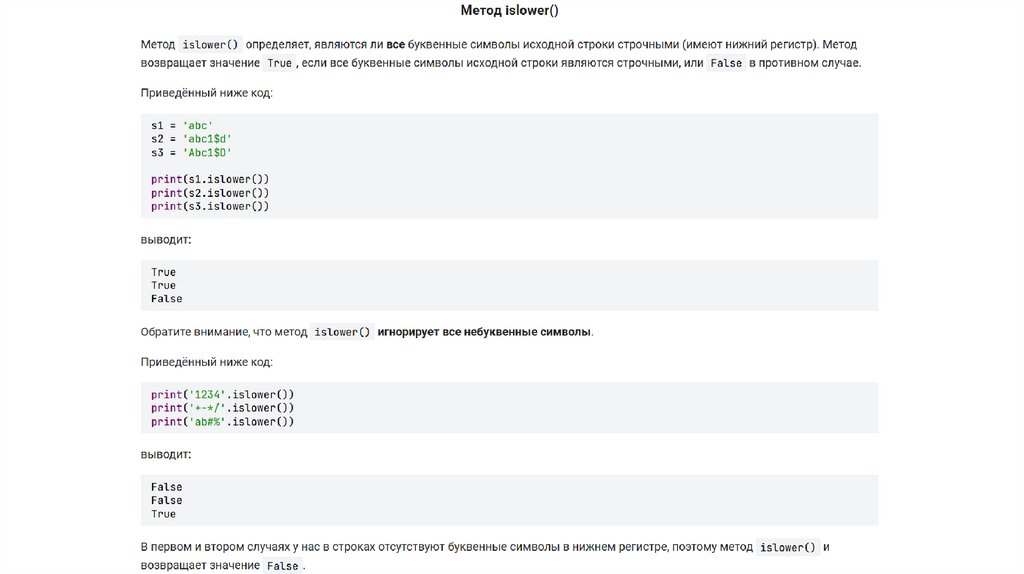Click the code line s3 = 'Abc1$D'
Image resolution: width=1024 pixels, height=574 pixels.
(x=191, y=152)
